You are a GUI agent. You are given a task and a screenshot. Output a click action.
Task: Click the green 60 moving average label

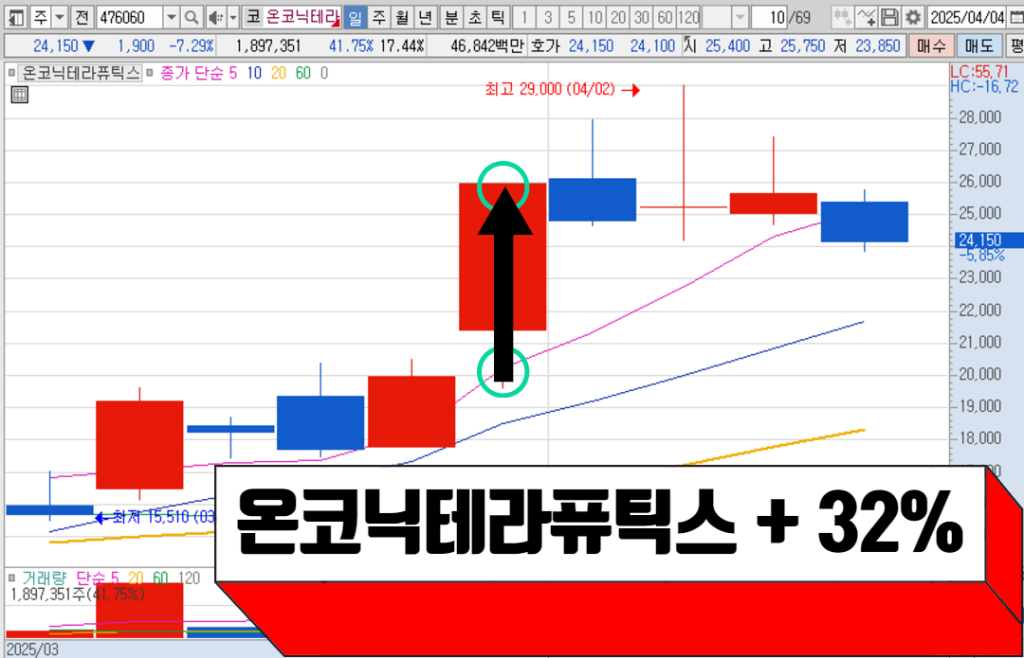click(x=303, y=73)
